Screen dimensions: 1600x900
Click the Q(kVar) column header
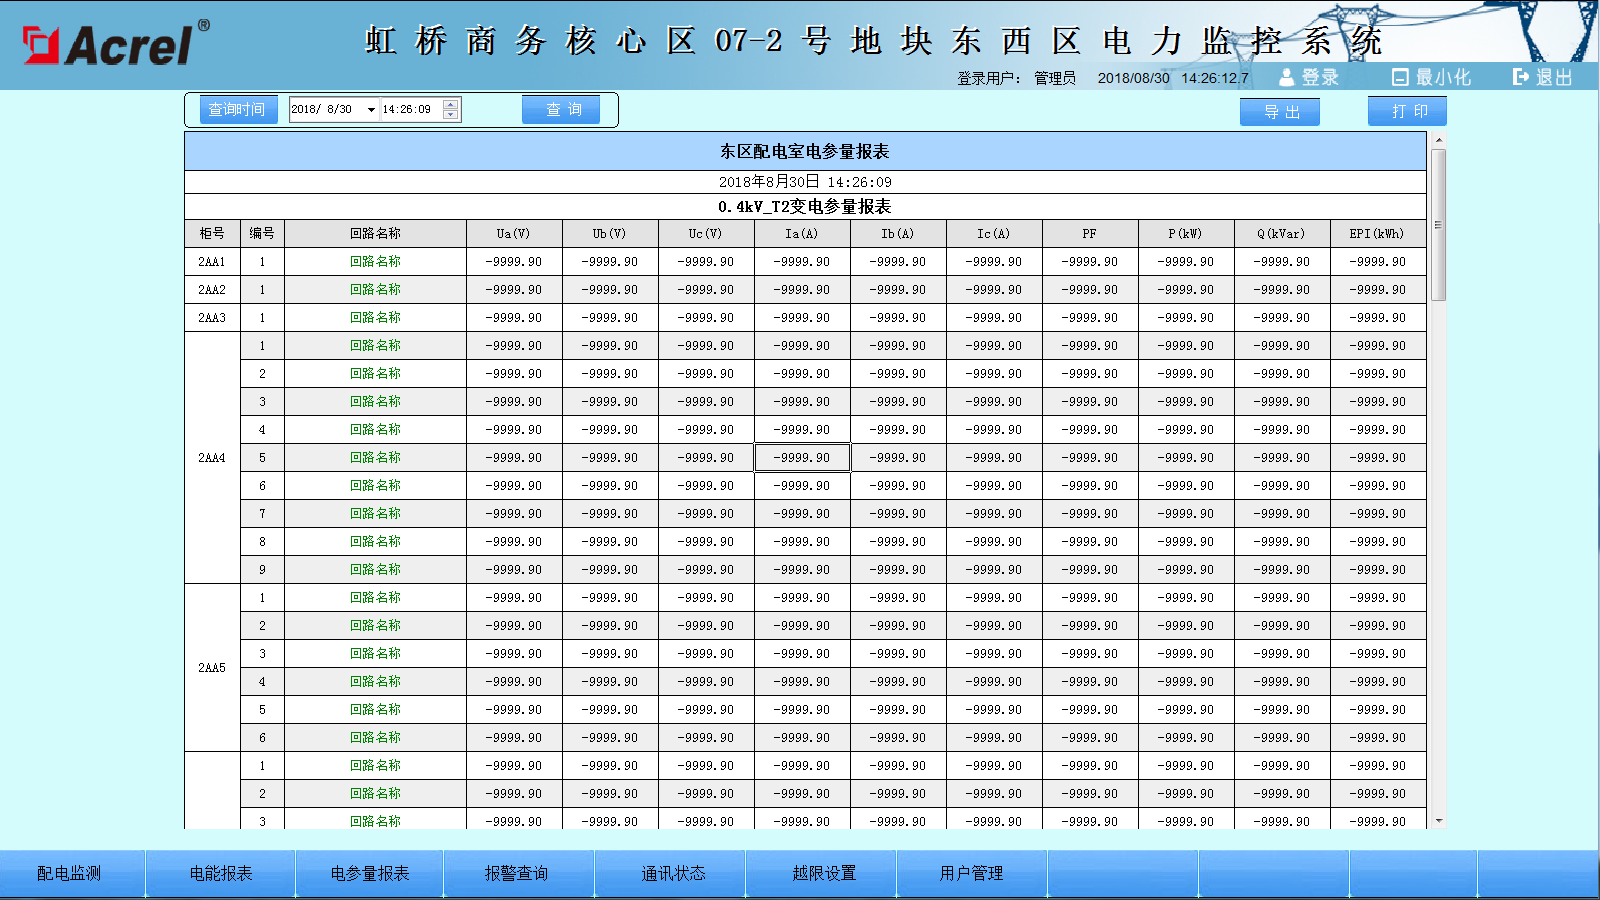pyautogui.click(x=1282, y=234)
